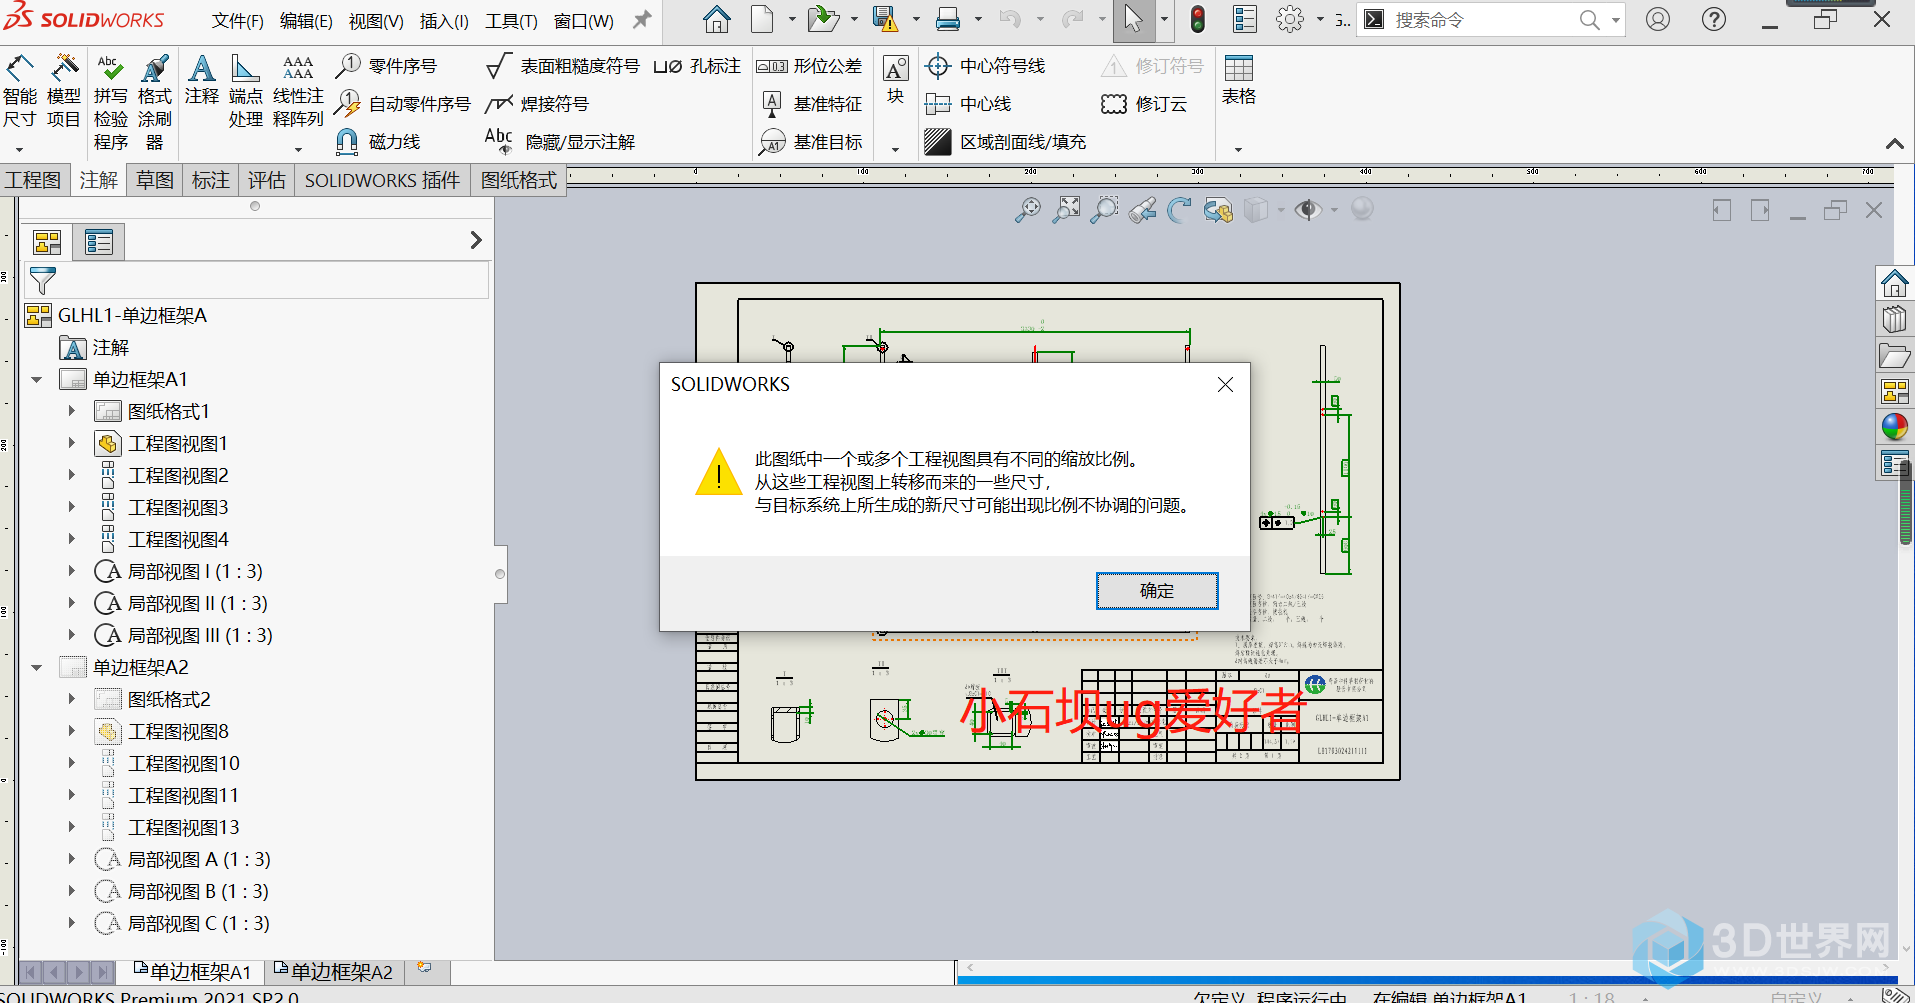Add a Hole Callout
1915x1003 pixels.
tap(697, 66)
